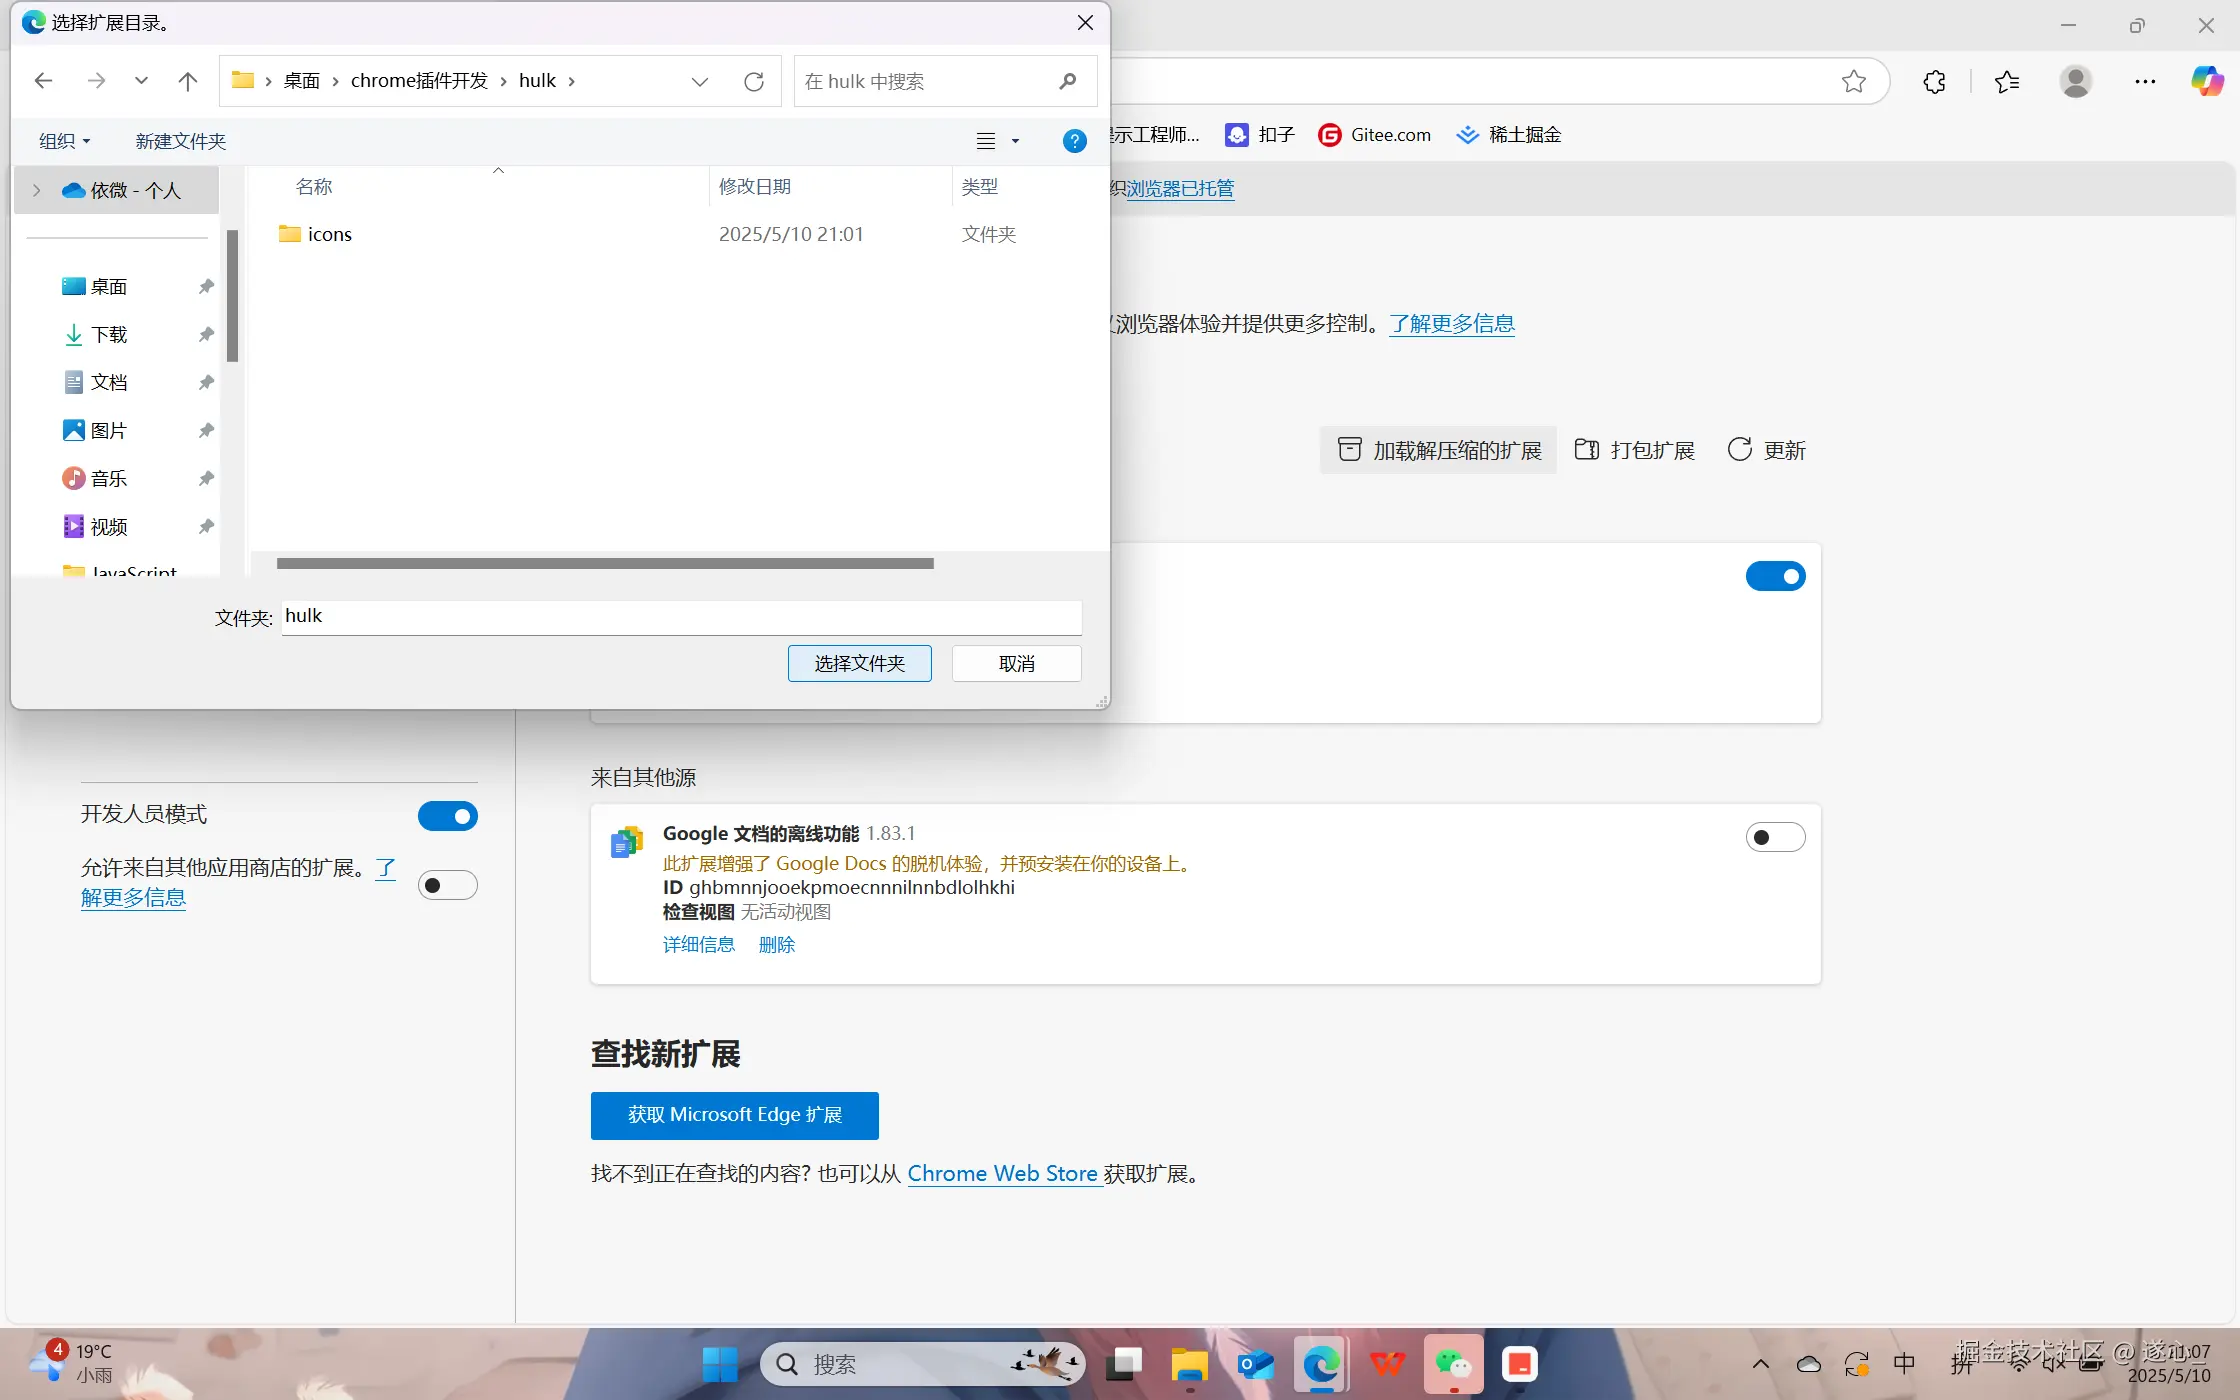
Task: Click the 选择文件夹 button
Action: coord(859,664)
